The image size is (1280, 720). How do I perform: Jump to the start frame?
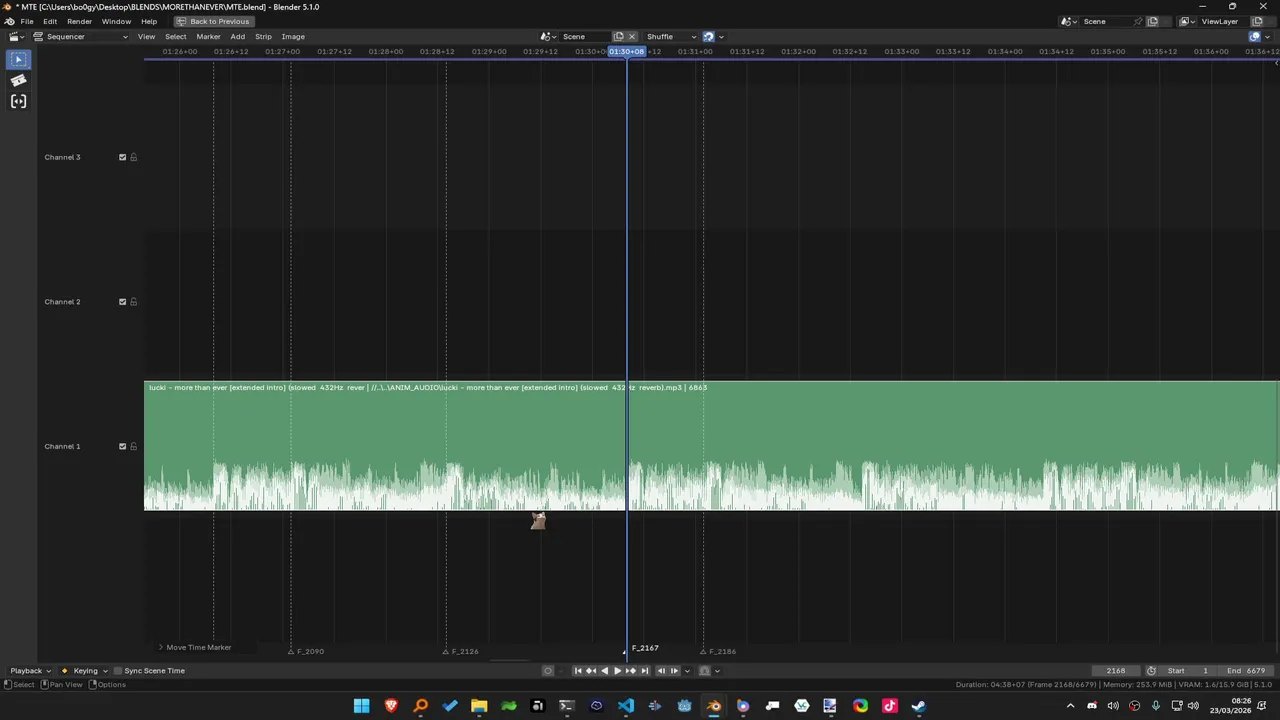point(577,671)
